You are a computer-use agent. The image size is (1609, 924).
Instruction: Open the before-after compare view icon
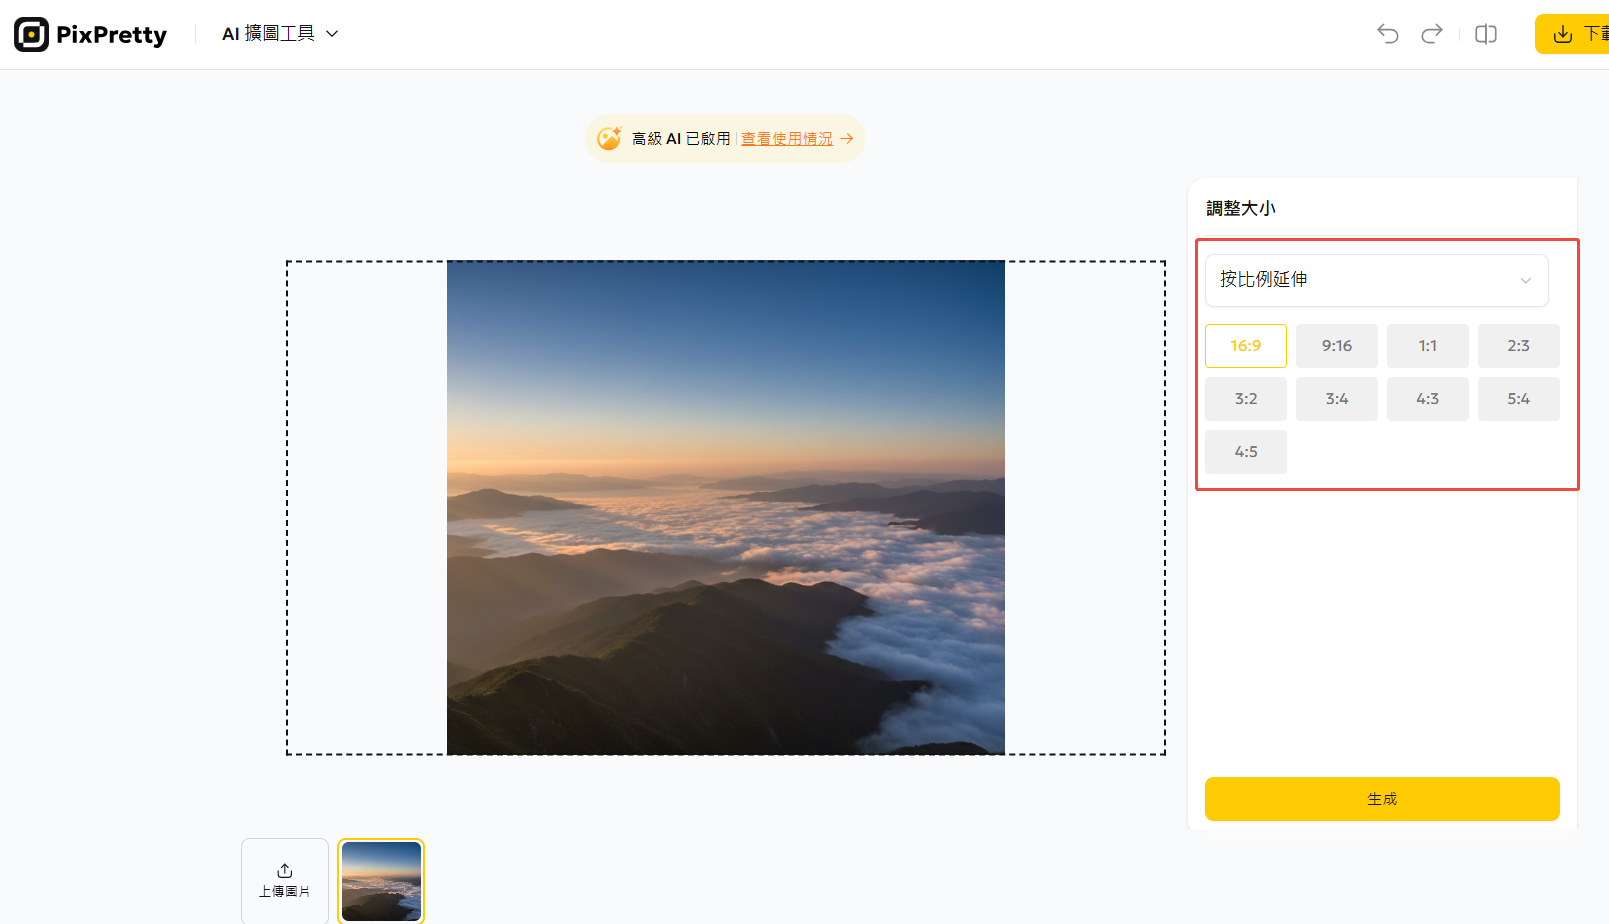click(1485, 33)
